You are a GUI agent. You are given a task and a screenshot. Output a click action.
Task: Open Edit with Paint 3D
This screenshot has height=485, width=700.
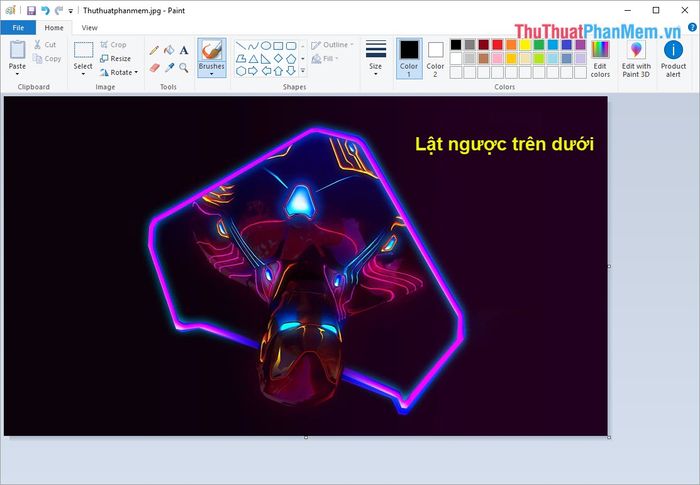(636, 57)
